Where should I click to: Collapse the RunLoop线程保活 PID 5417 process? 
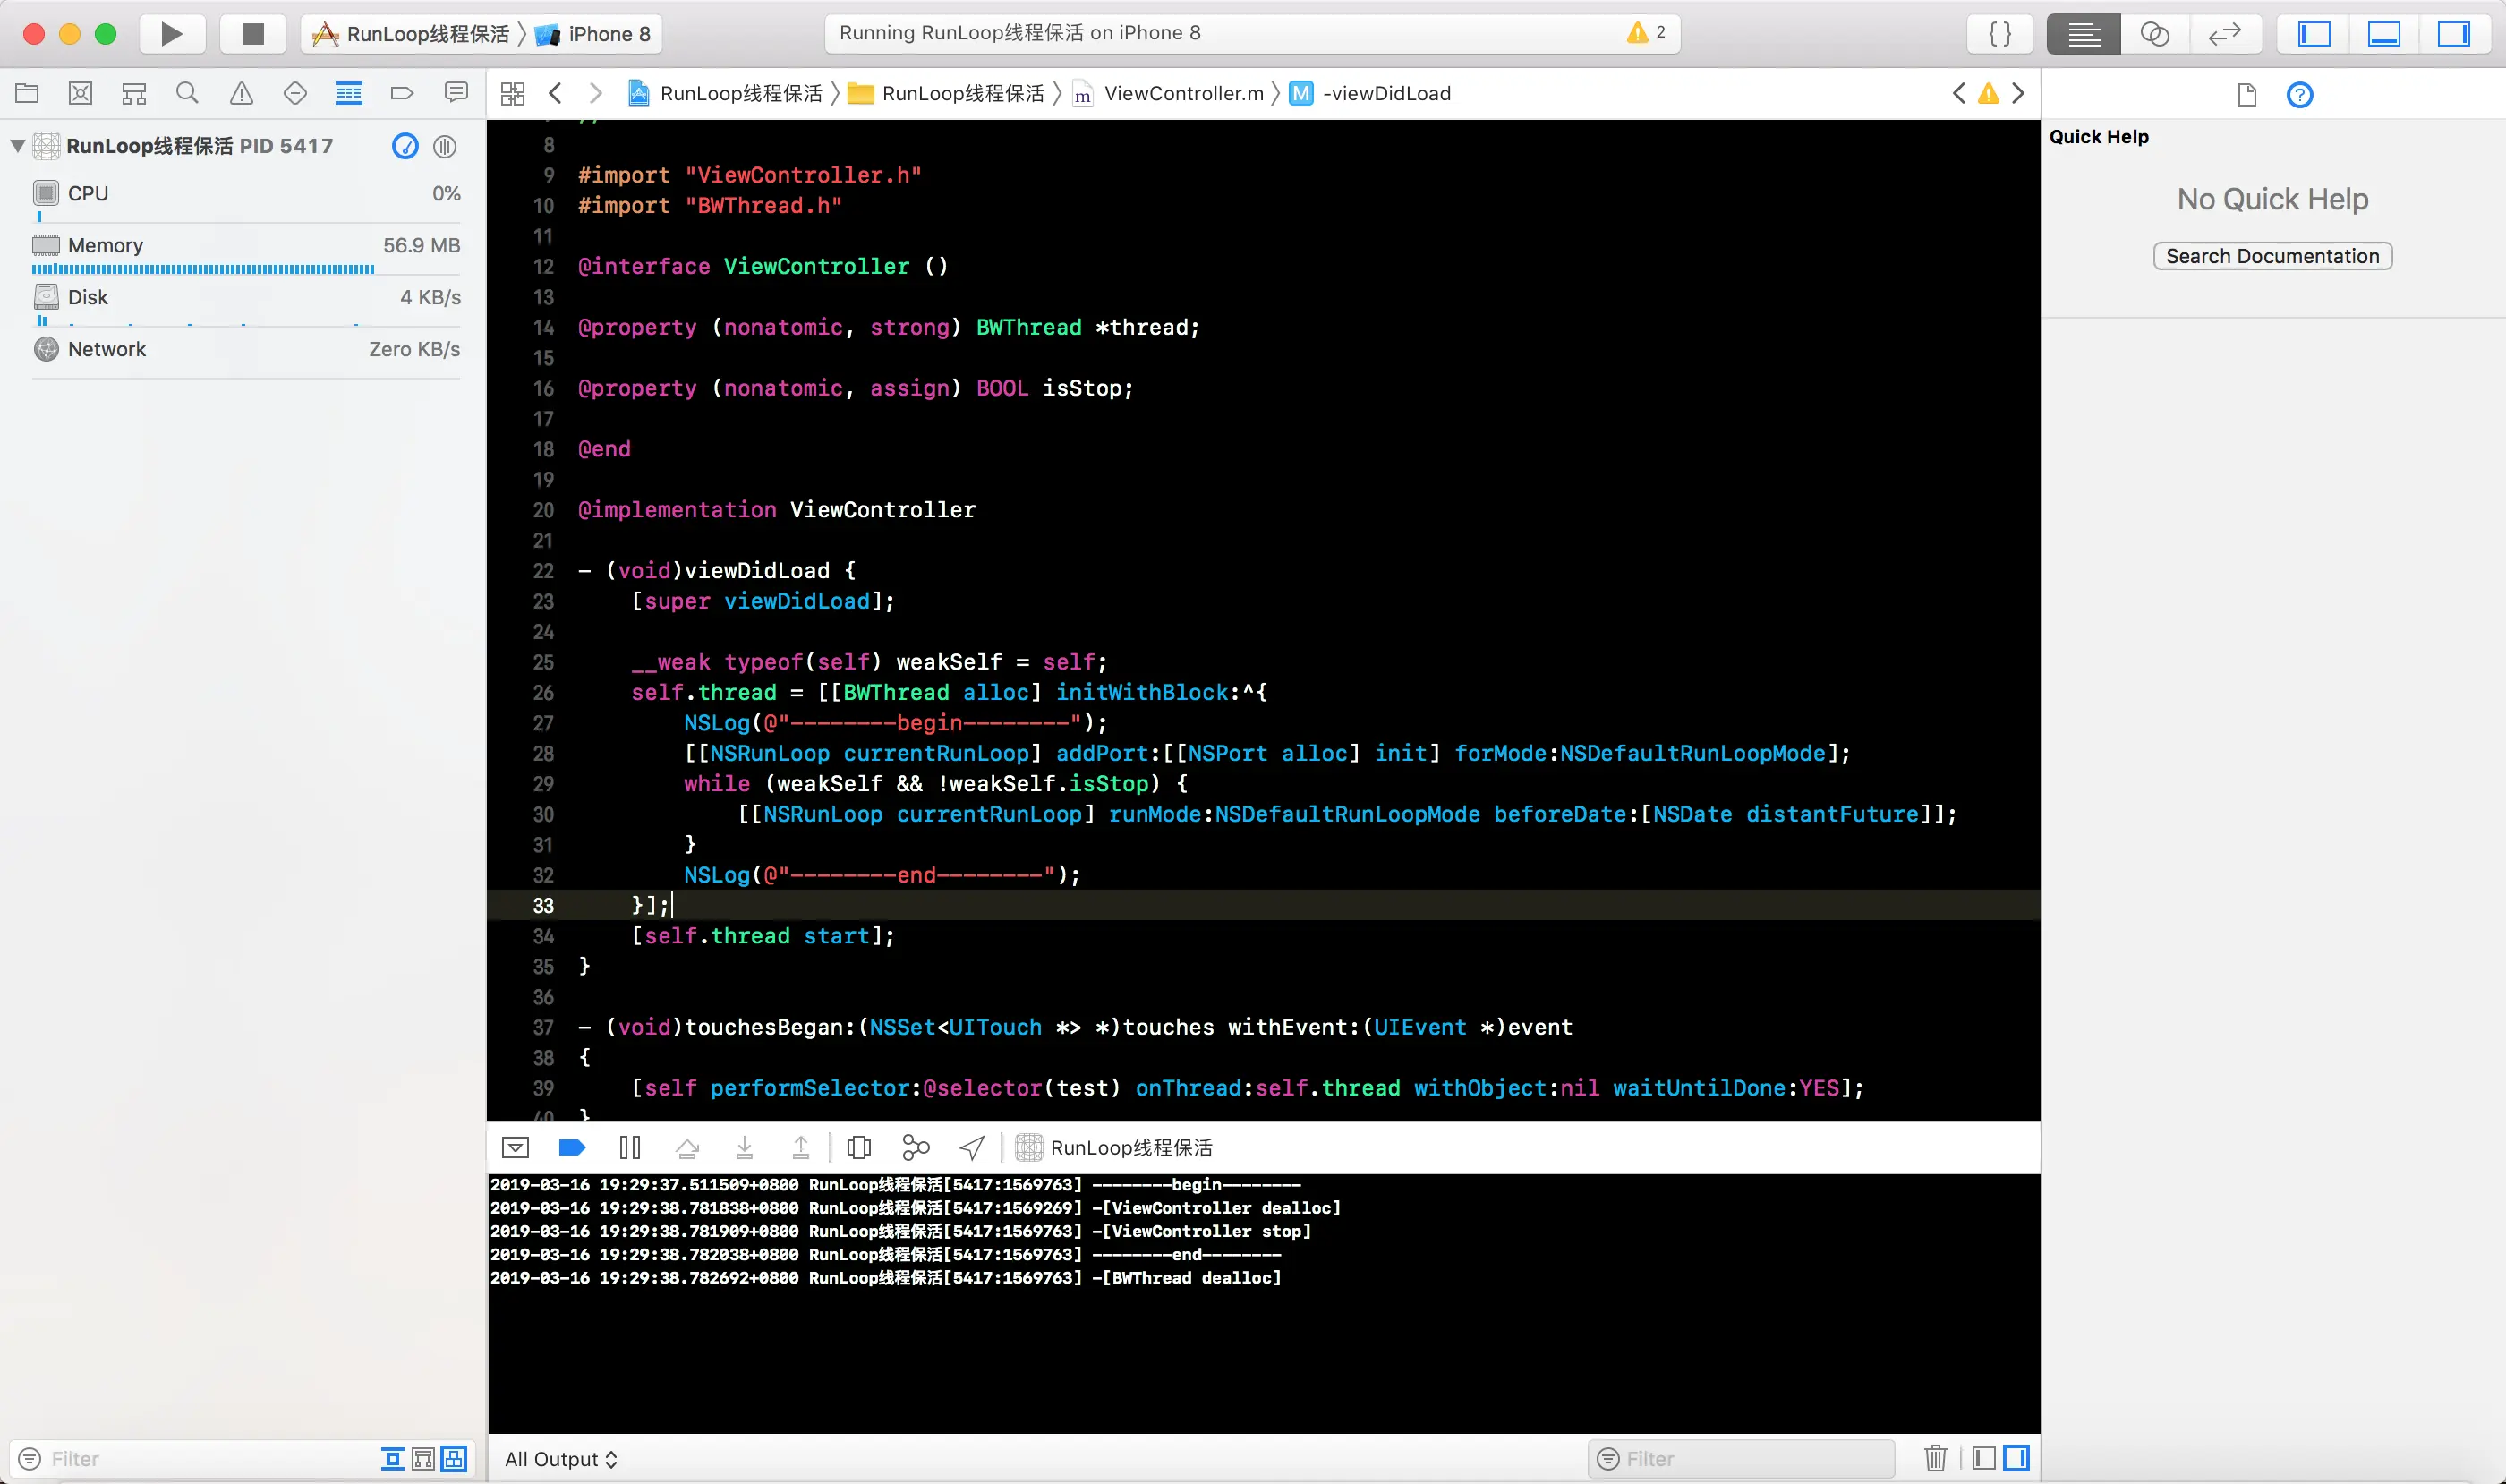[x=18, y=146]
